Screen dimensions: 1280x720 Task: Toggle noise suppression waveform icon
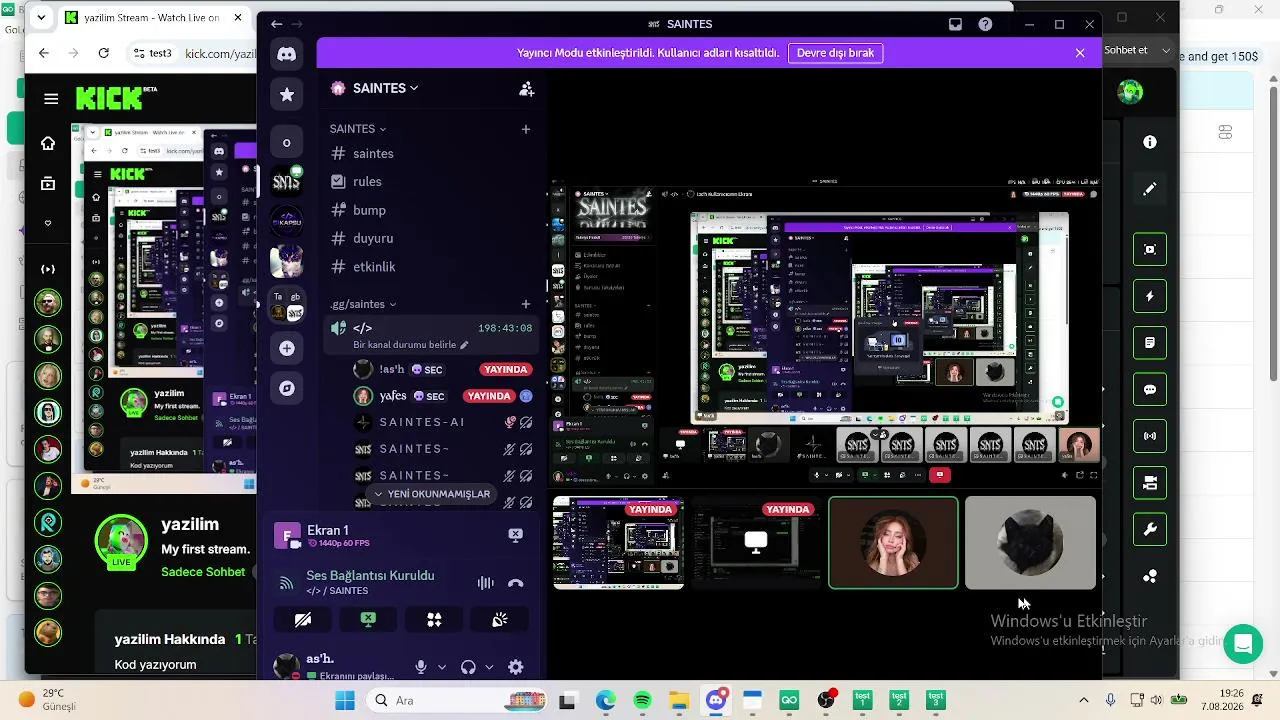tap(486, 583)
